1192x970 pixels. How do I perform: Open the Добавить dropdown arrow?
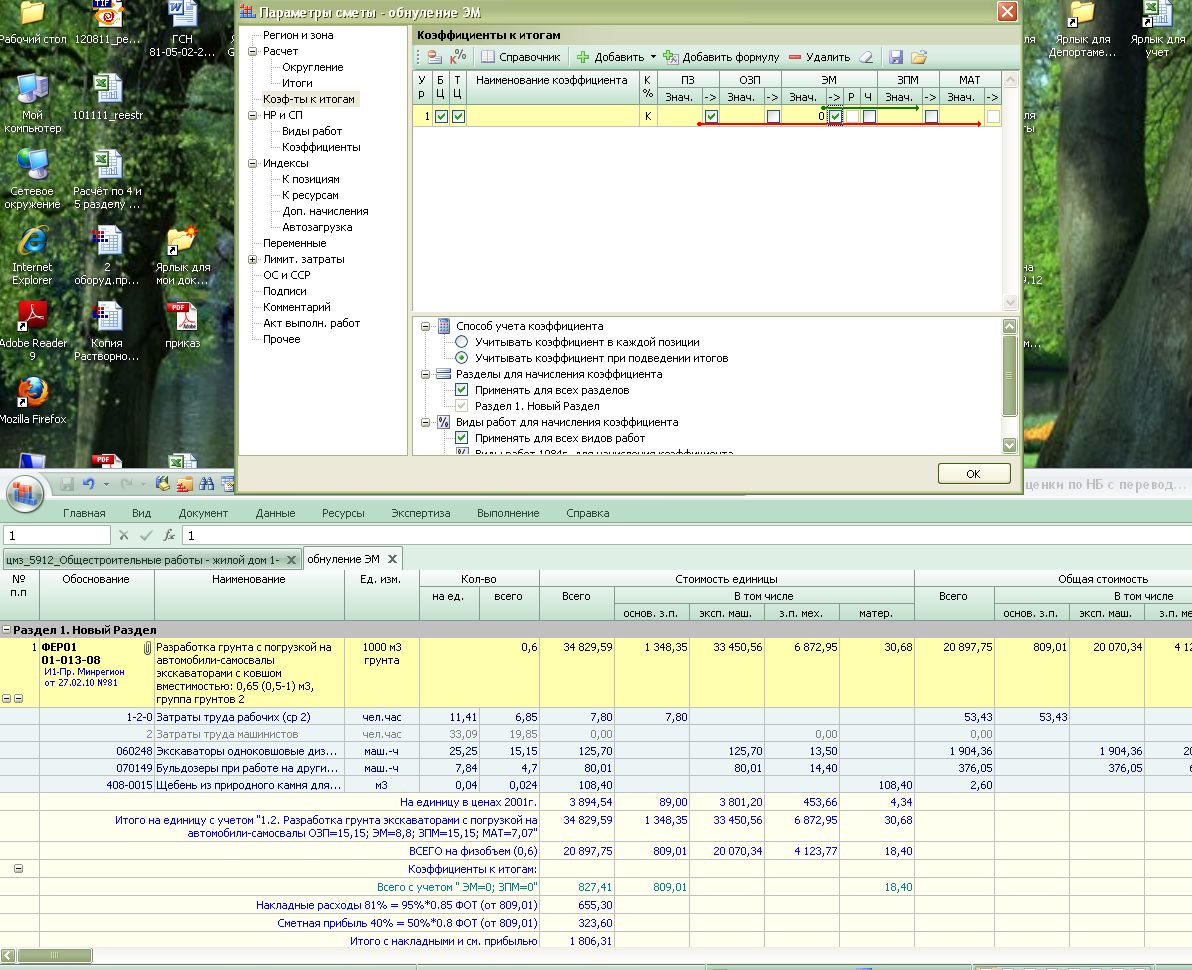(x=653, y=57)
